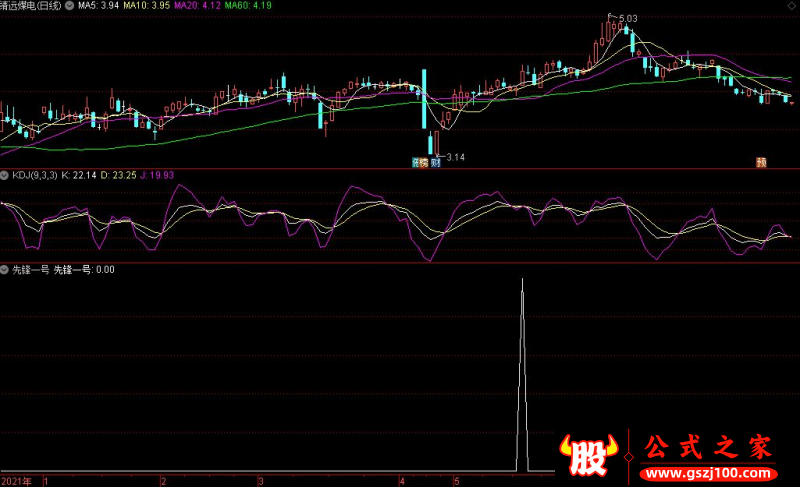The image size is (800, 487).
Task: Click the 公式之家 banner text
Action: pos(708,447)
